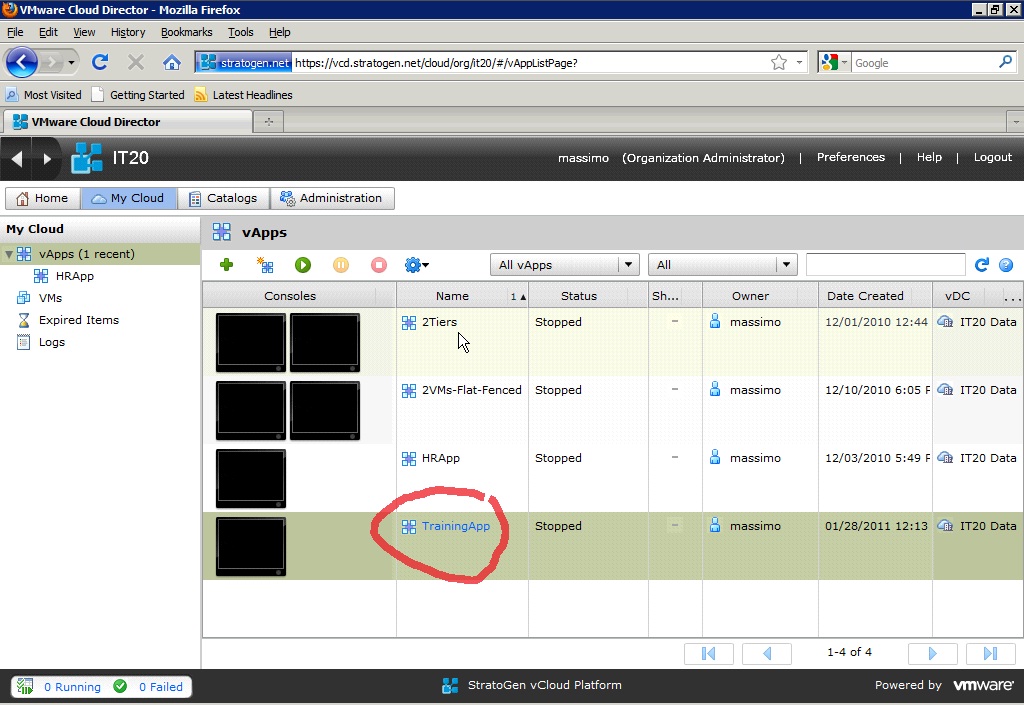Open the Most Visited bookmarks

point(44,95)
